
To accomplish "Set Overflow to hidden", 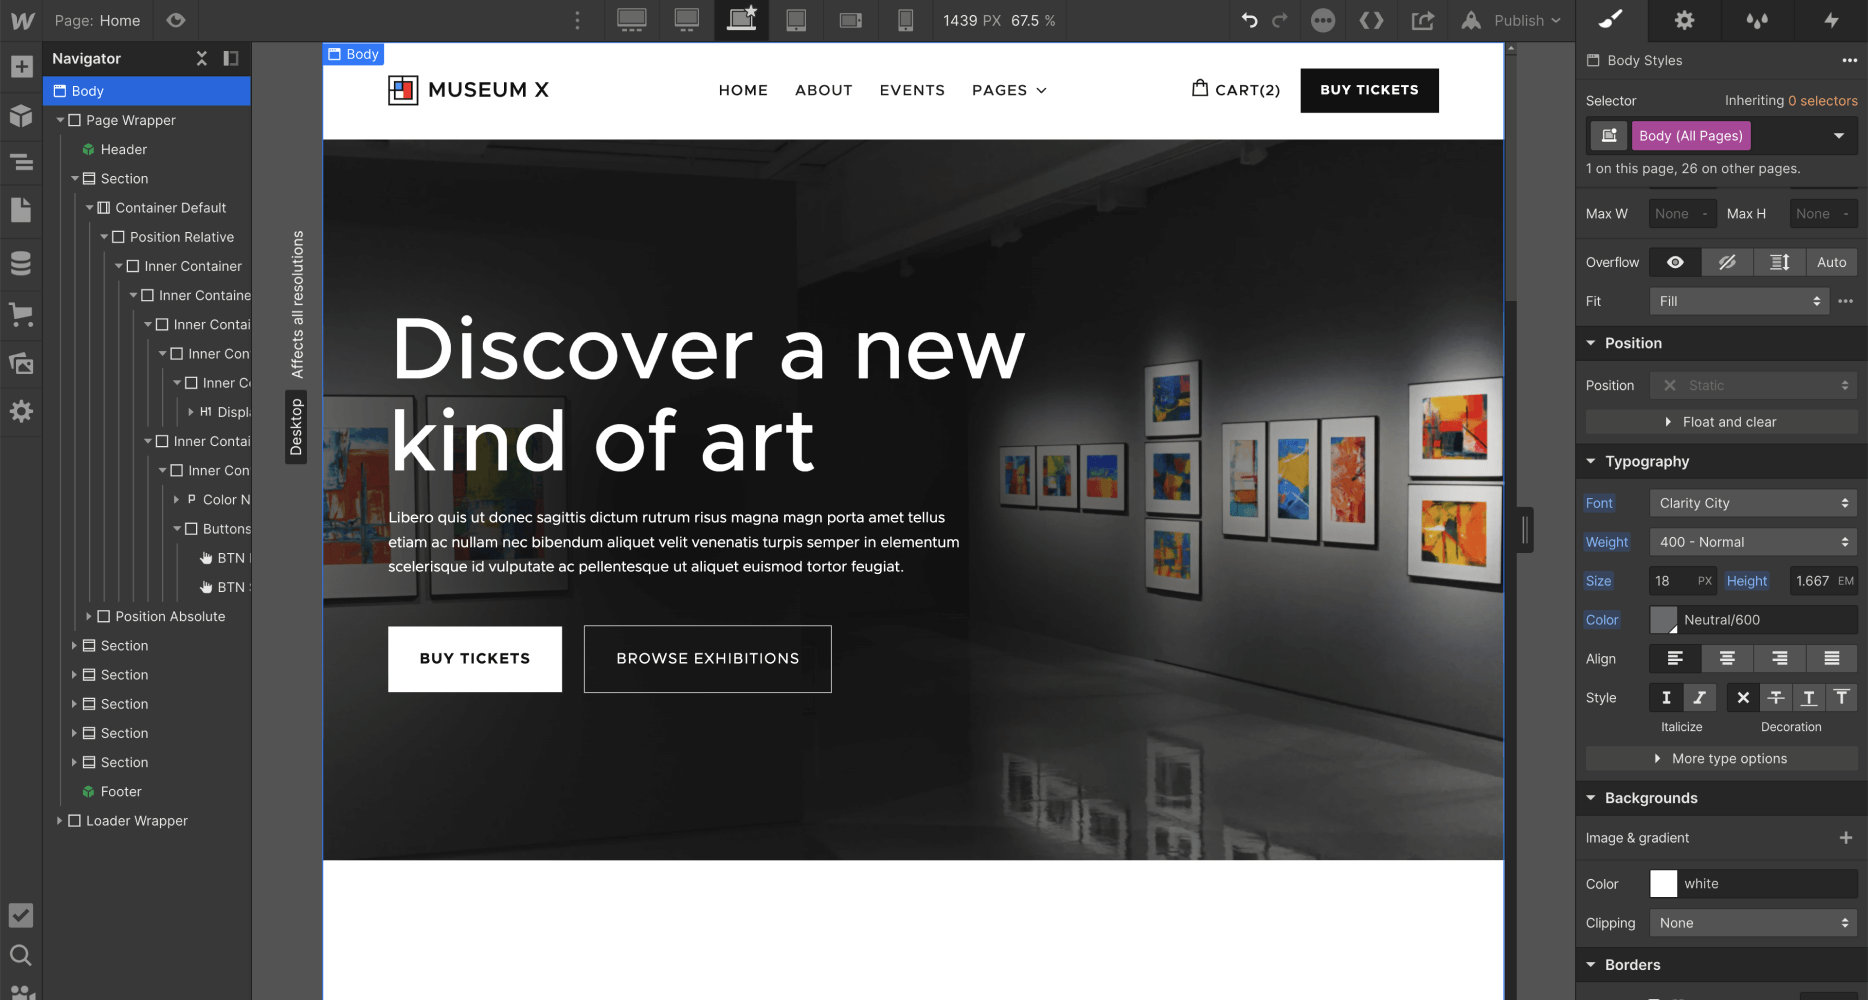I will tap(1727, 261).
